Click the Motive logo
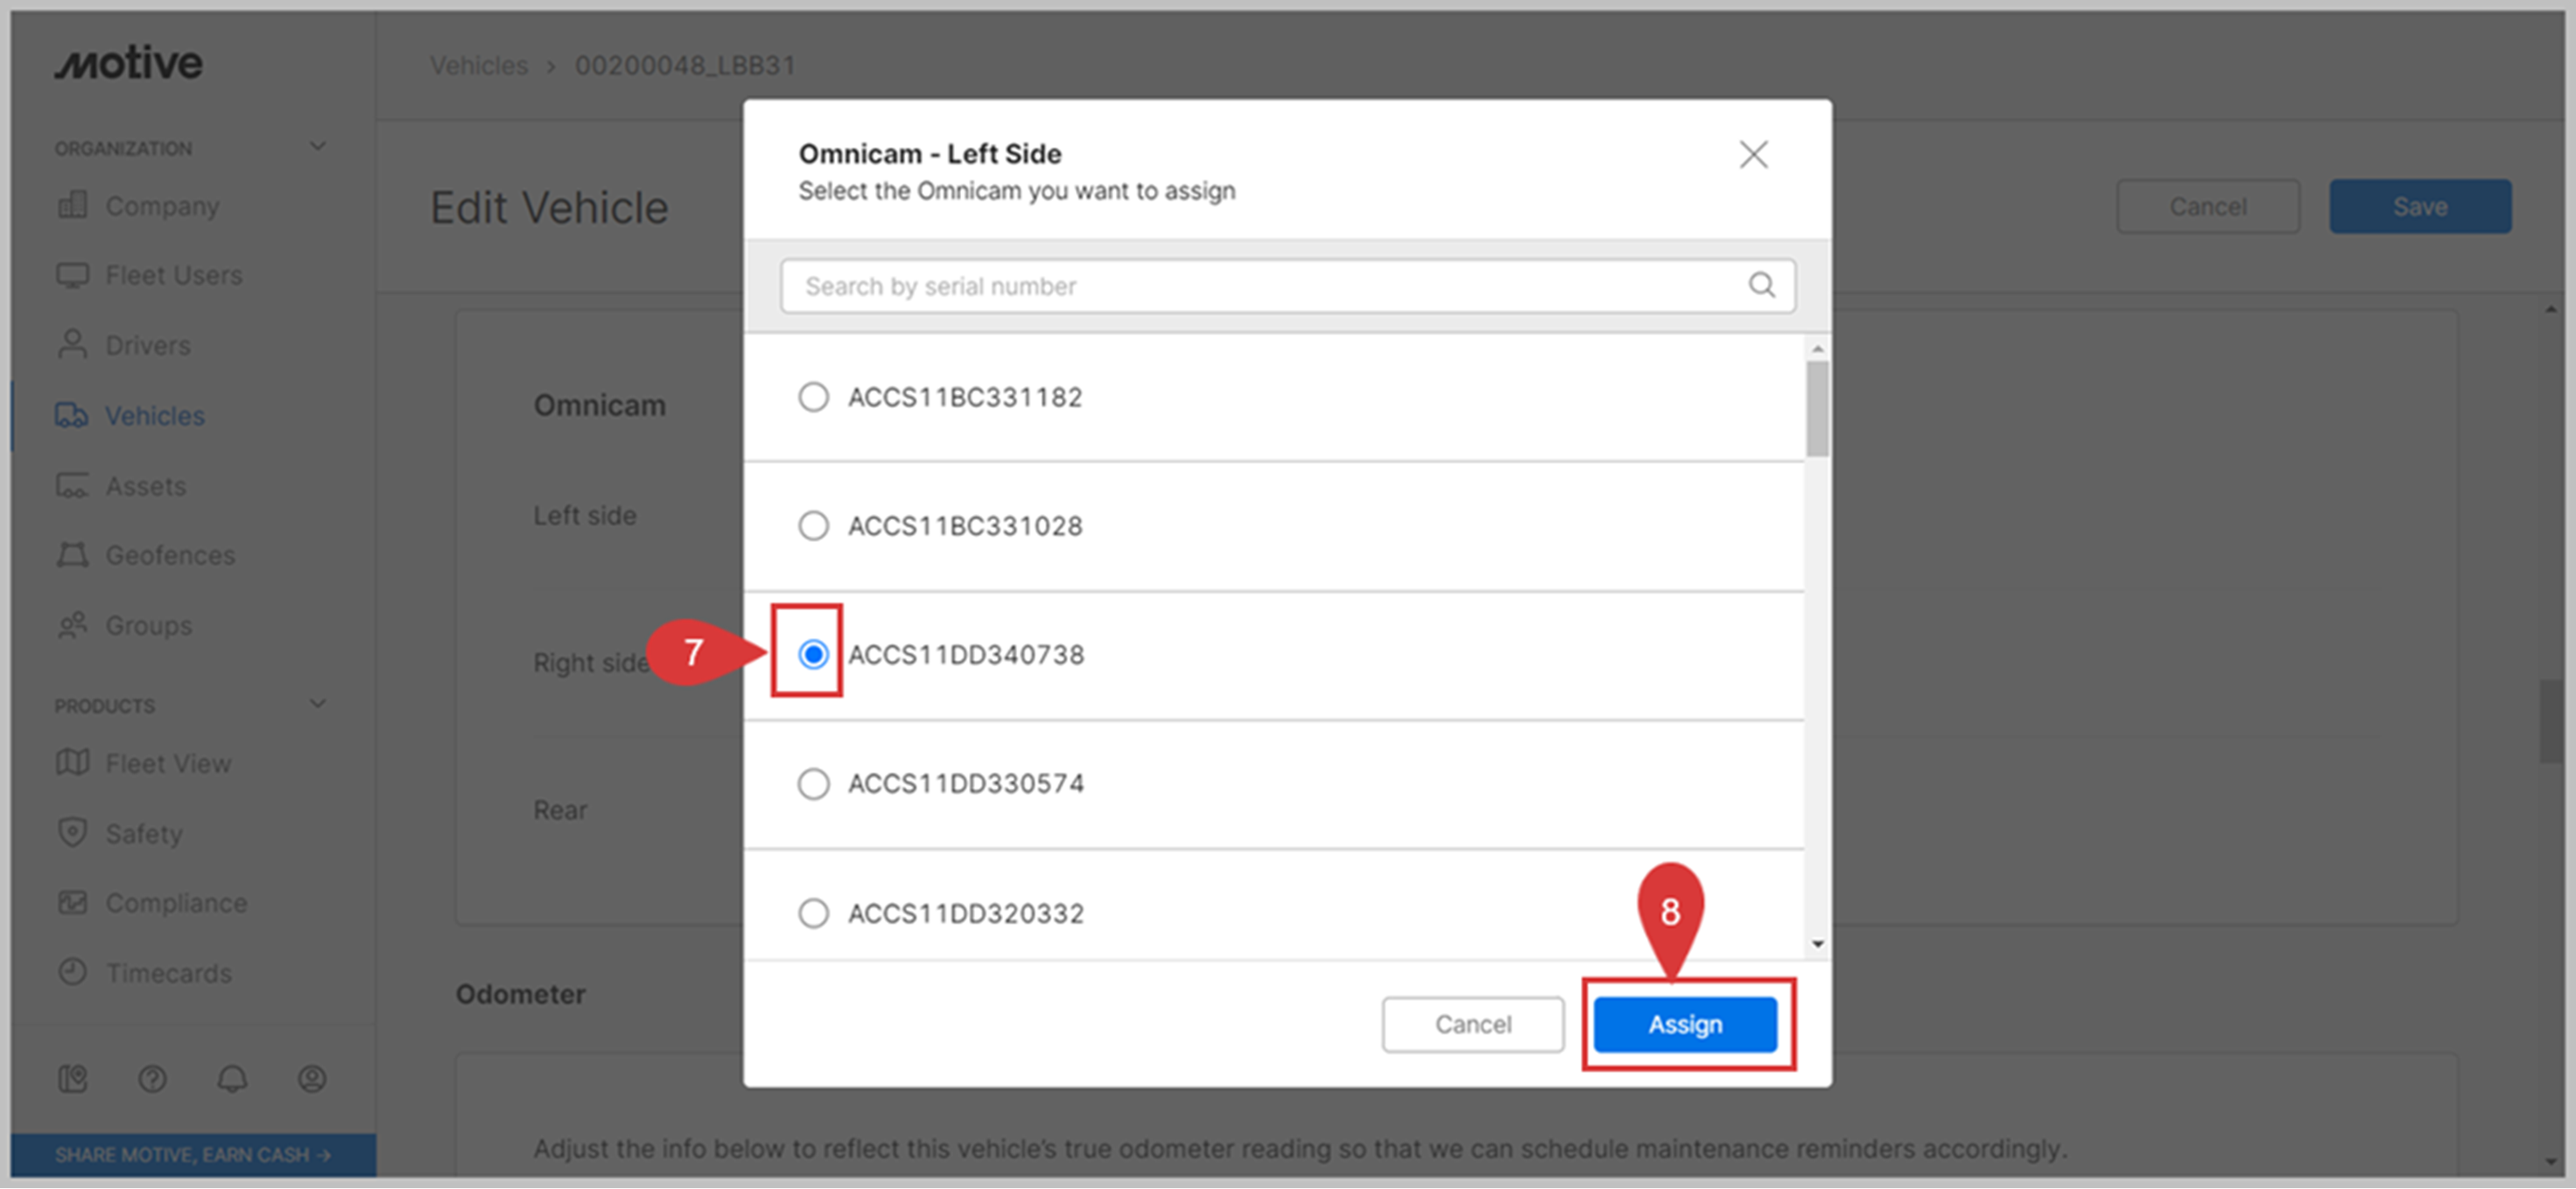2576x1189 pixels. pos(128,63)
